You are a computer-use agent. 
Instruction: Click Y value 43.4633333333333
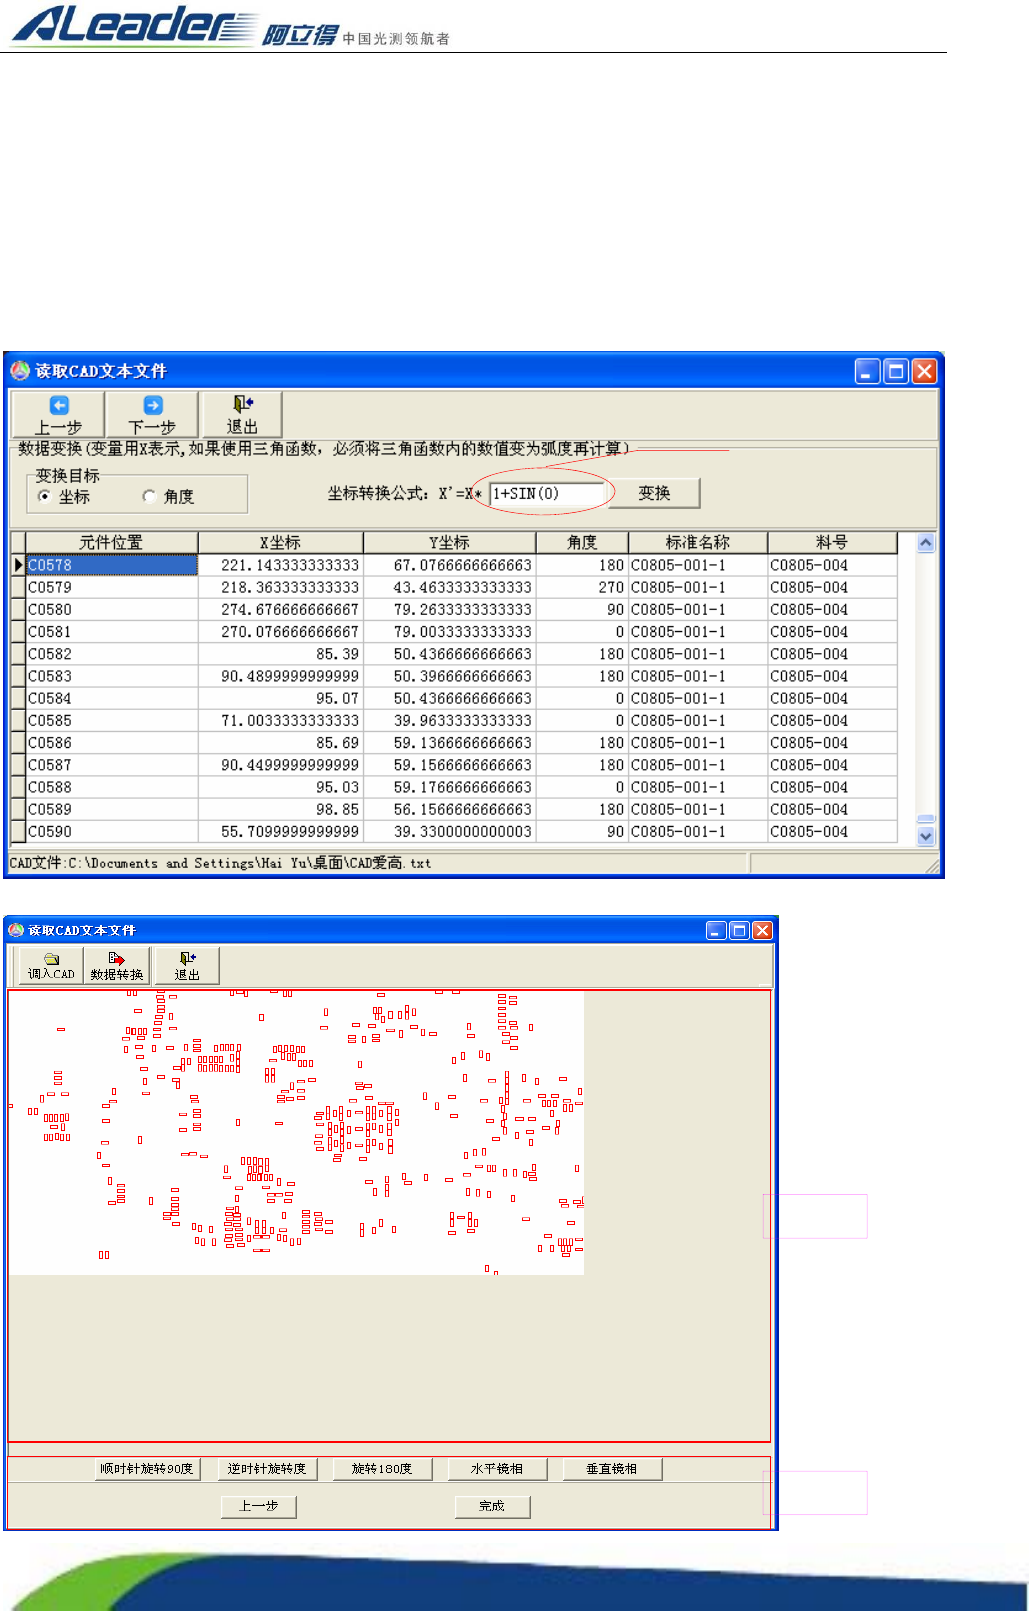[450, 587]
